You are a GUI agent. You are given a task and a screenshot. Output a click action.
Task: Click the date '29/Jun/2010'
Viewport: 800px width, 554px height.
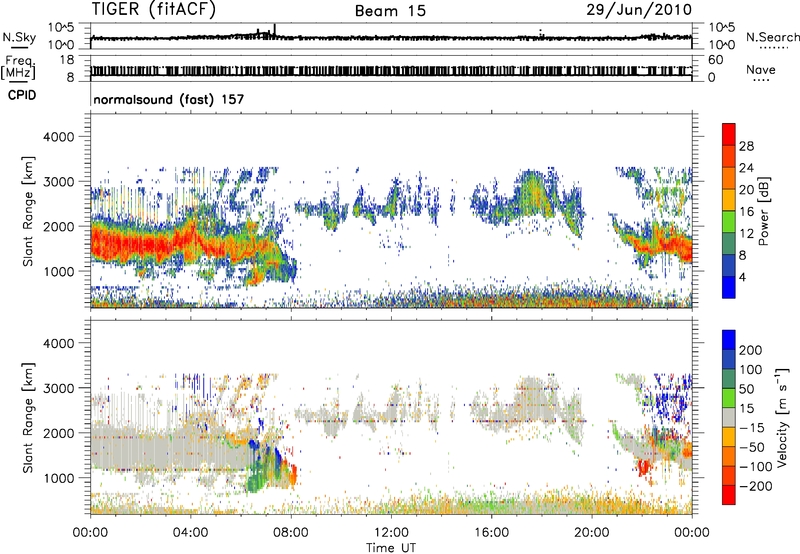(x=639, y=9)
